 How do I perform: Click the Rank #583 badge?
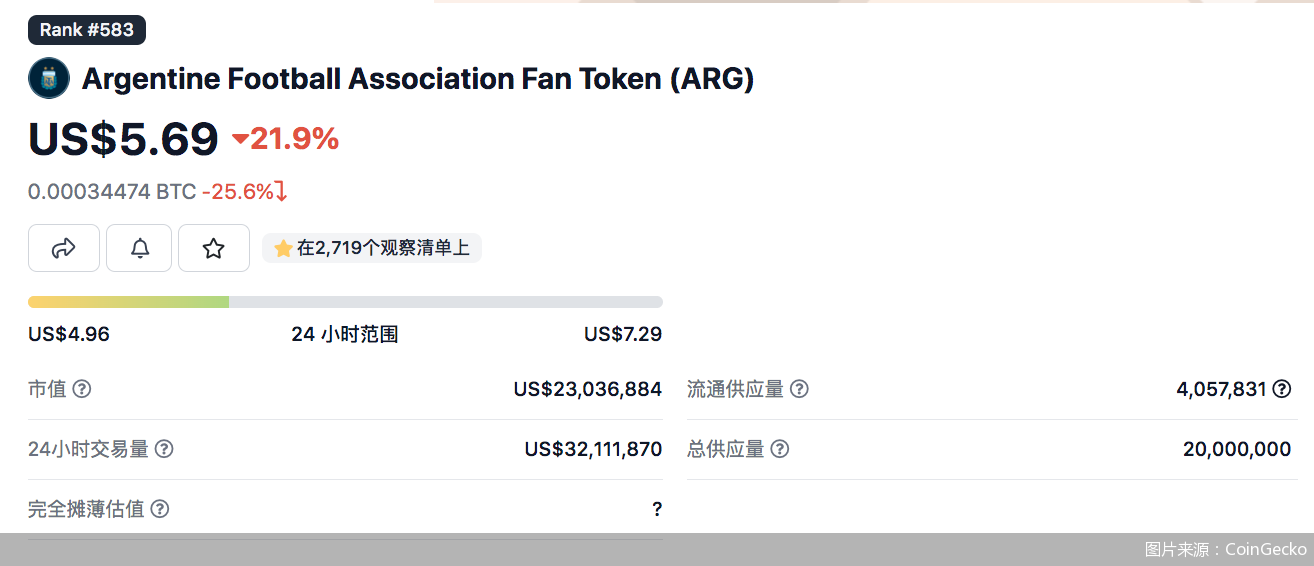[87, 30]
